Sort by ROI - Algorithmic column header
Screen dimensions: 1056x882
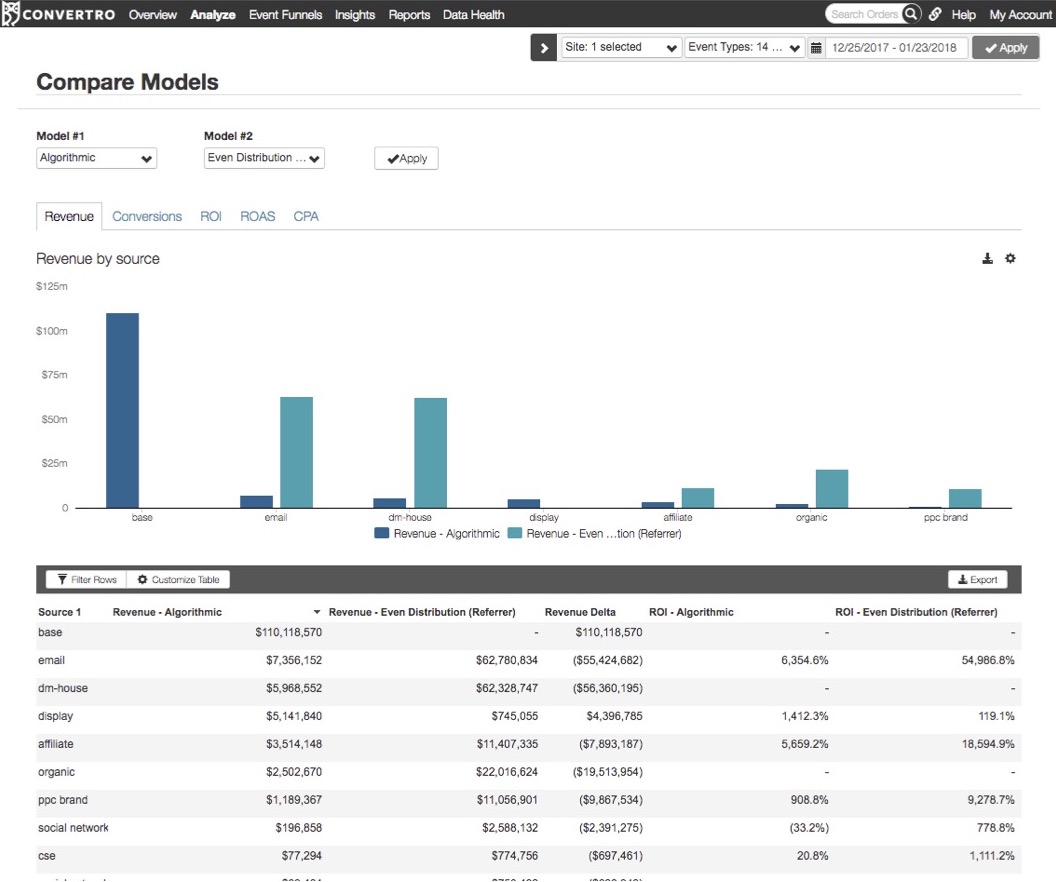pos(691,612)
